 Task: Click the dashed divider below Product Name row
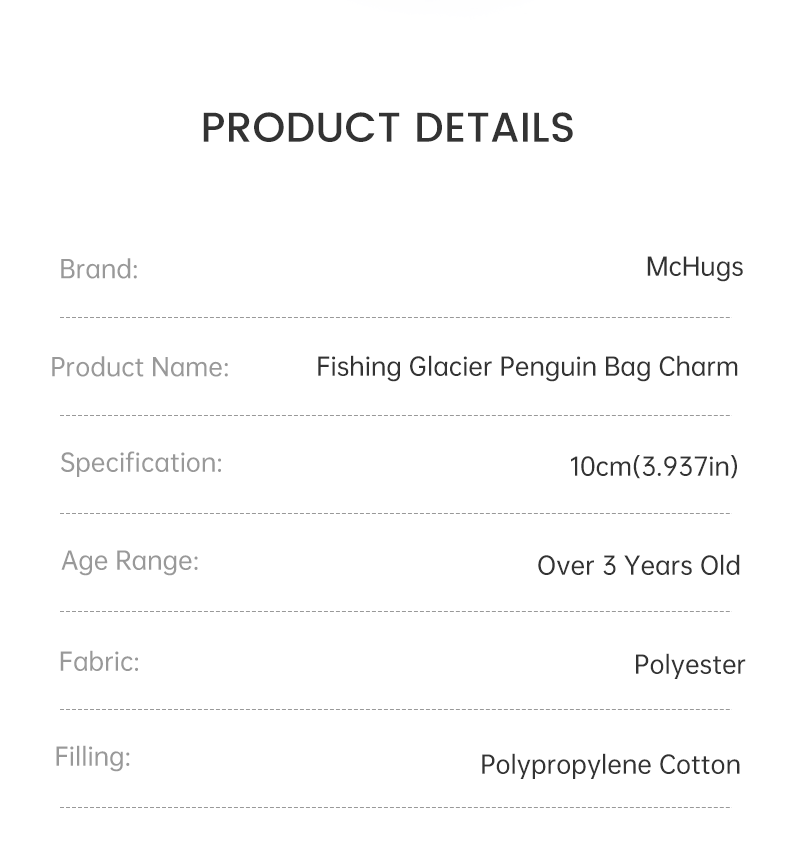pyautogui.click(x=395, y=415)
